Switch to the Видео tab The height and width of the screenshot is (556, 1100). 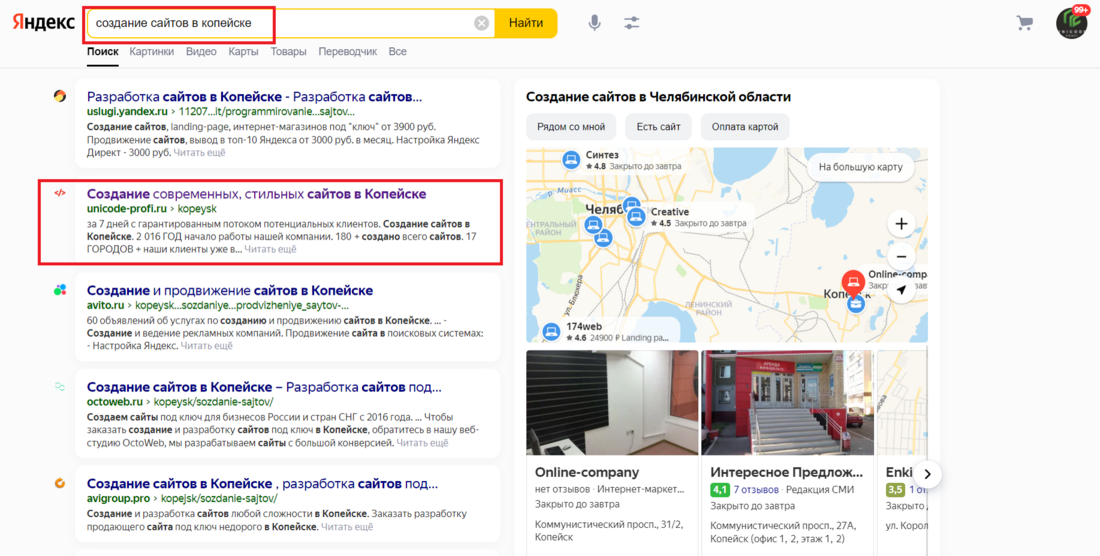(201, 52)
